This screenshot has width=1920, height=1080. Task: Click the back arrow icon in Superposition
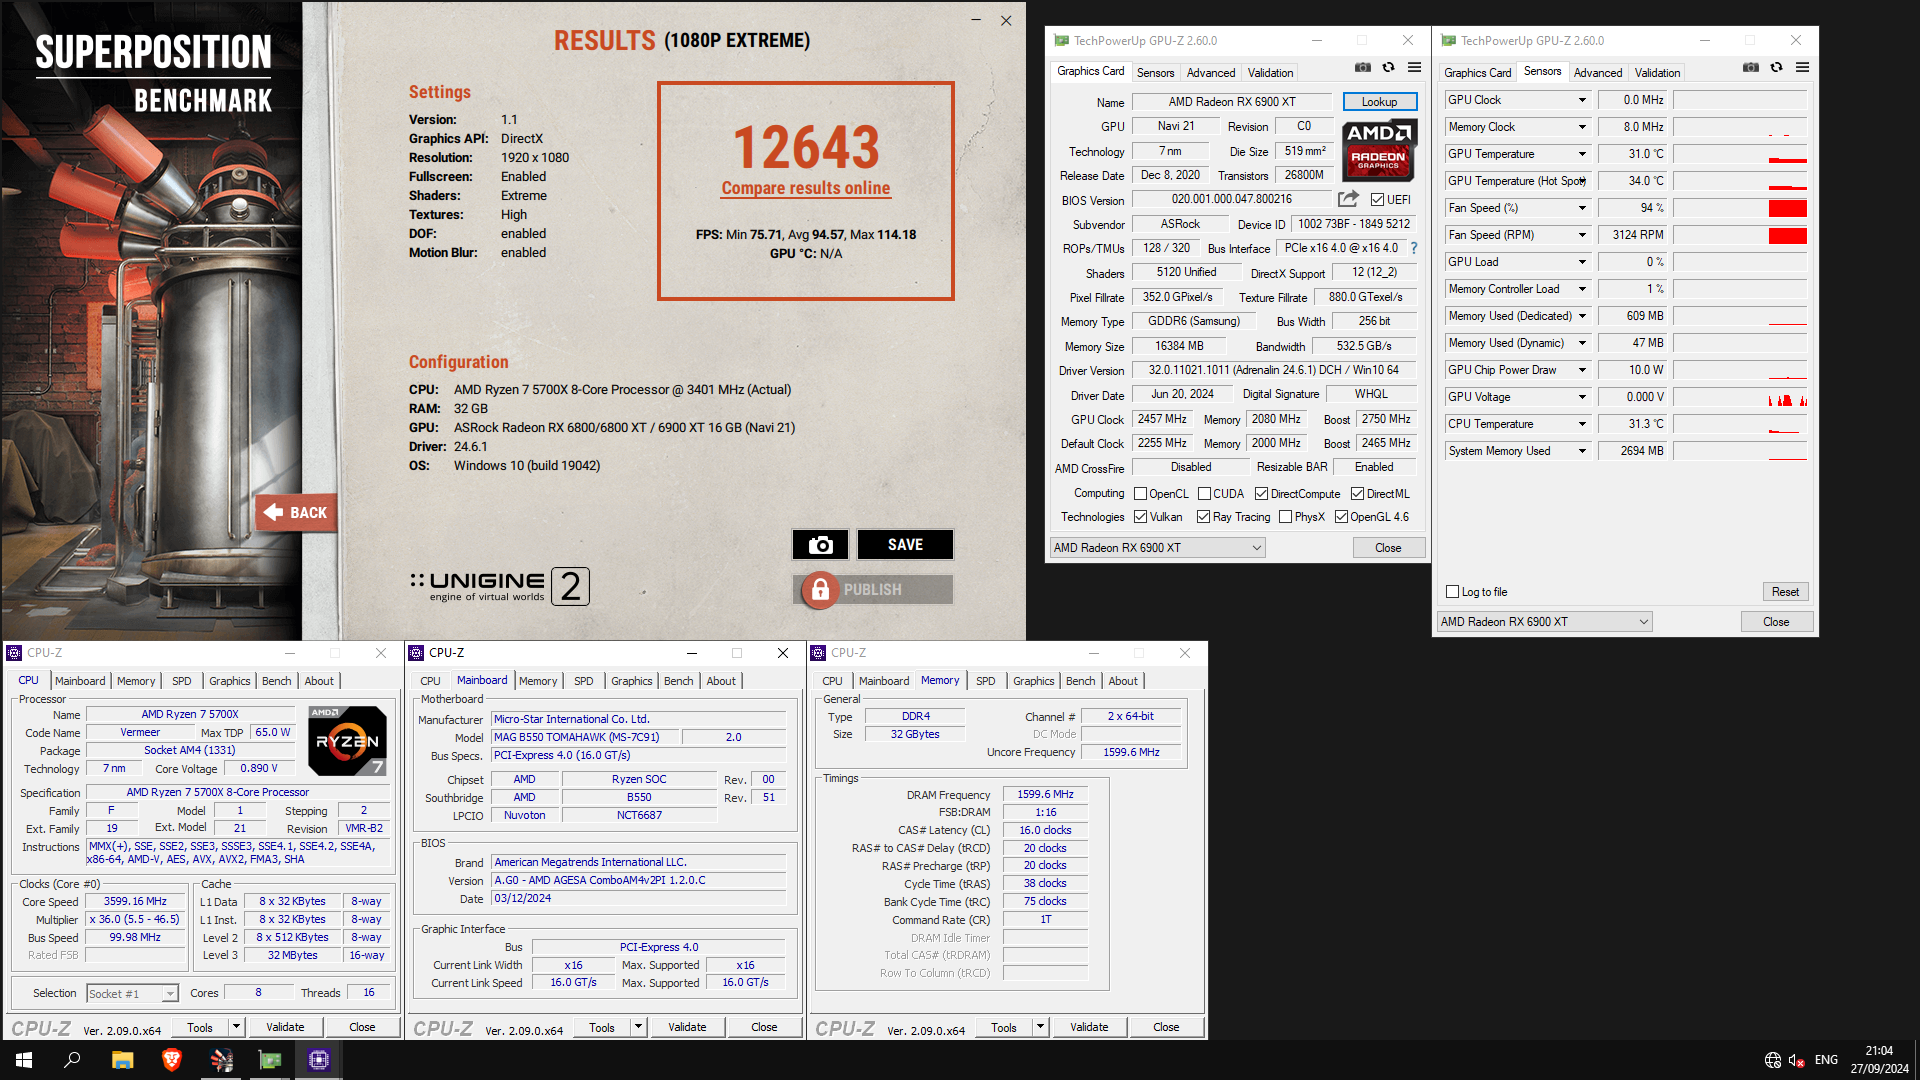(273, 512)
